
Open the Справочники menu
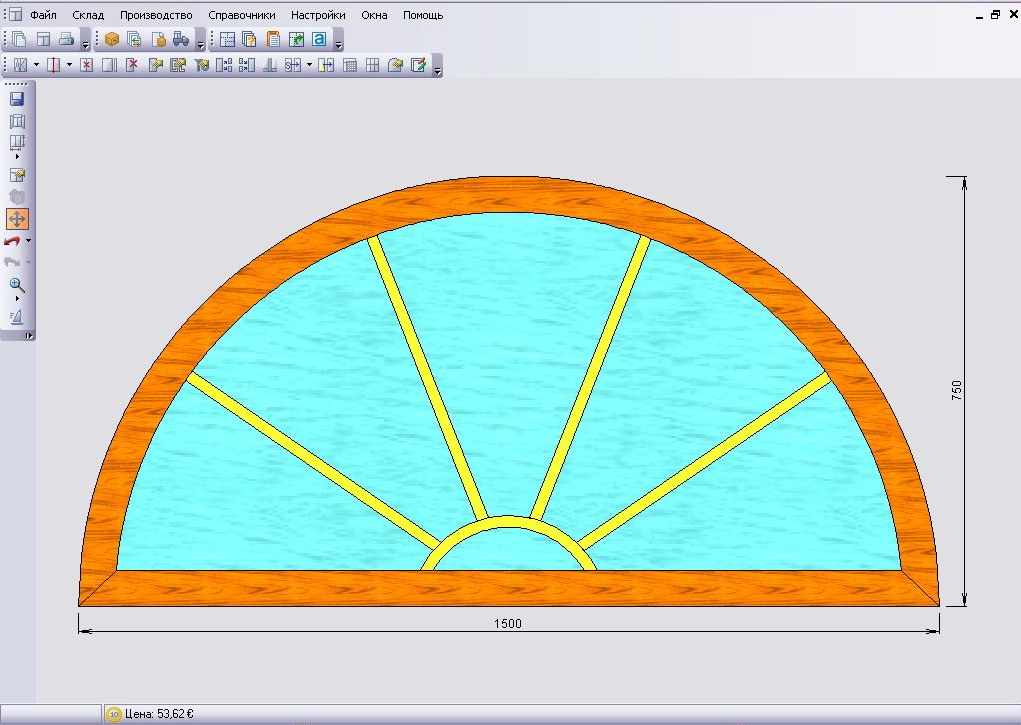[x=242, y=15]
